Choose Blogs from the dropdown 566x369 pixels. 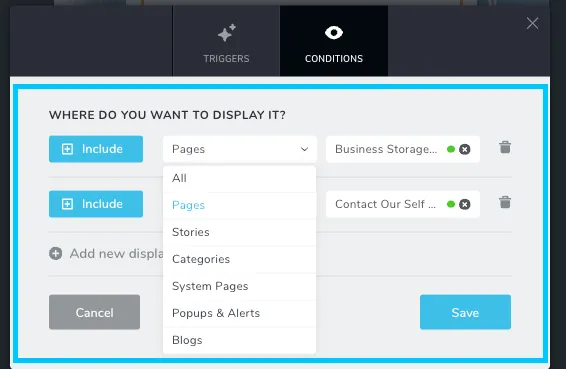tap(240, 340)
